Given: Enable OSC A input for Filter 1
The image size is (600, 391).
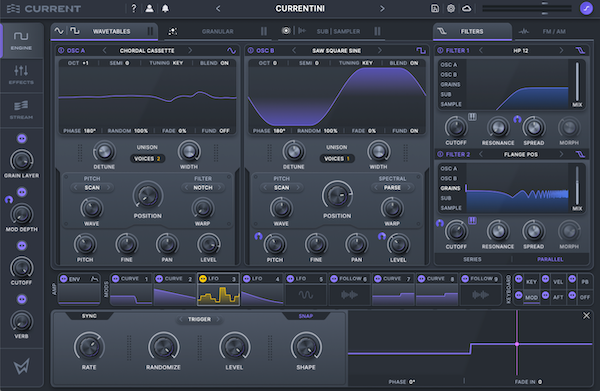Looking at the screenshot, I should click(x=448, y=65).
